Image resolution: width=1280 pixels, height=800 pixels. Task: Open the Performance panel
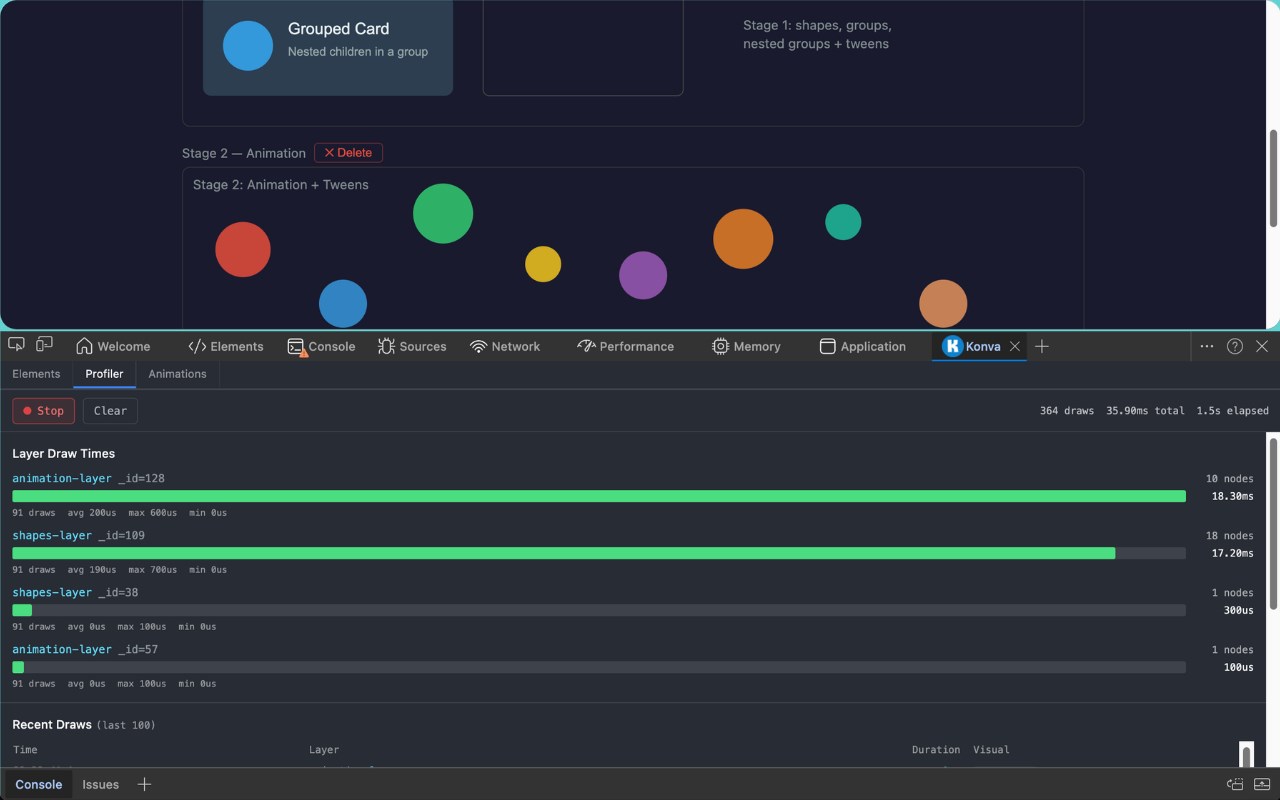tap(626, 346)
